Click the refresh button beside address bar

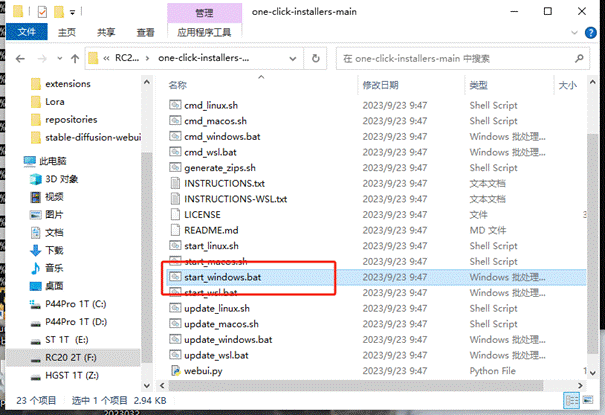coord(319,57)
